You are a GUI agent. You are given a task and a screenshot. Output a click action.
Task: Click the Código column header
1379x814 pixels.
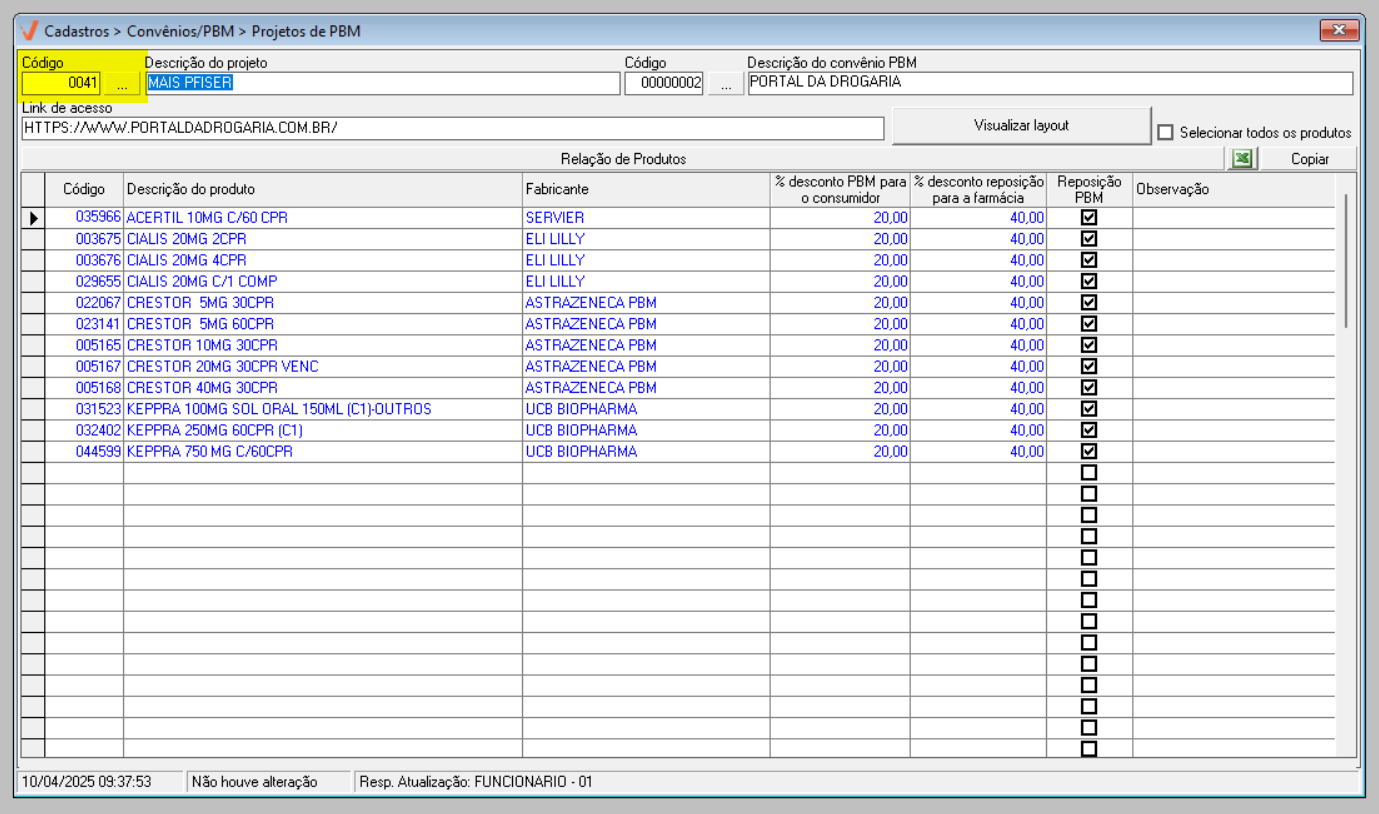[84, 189]
